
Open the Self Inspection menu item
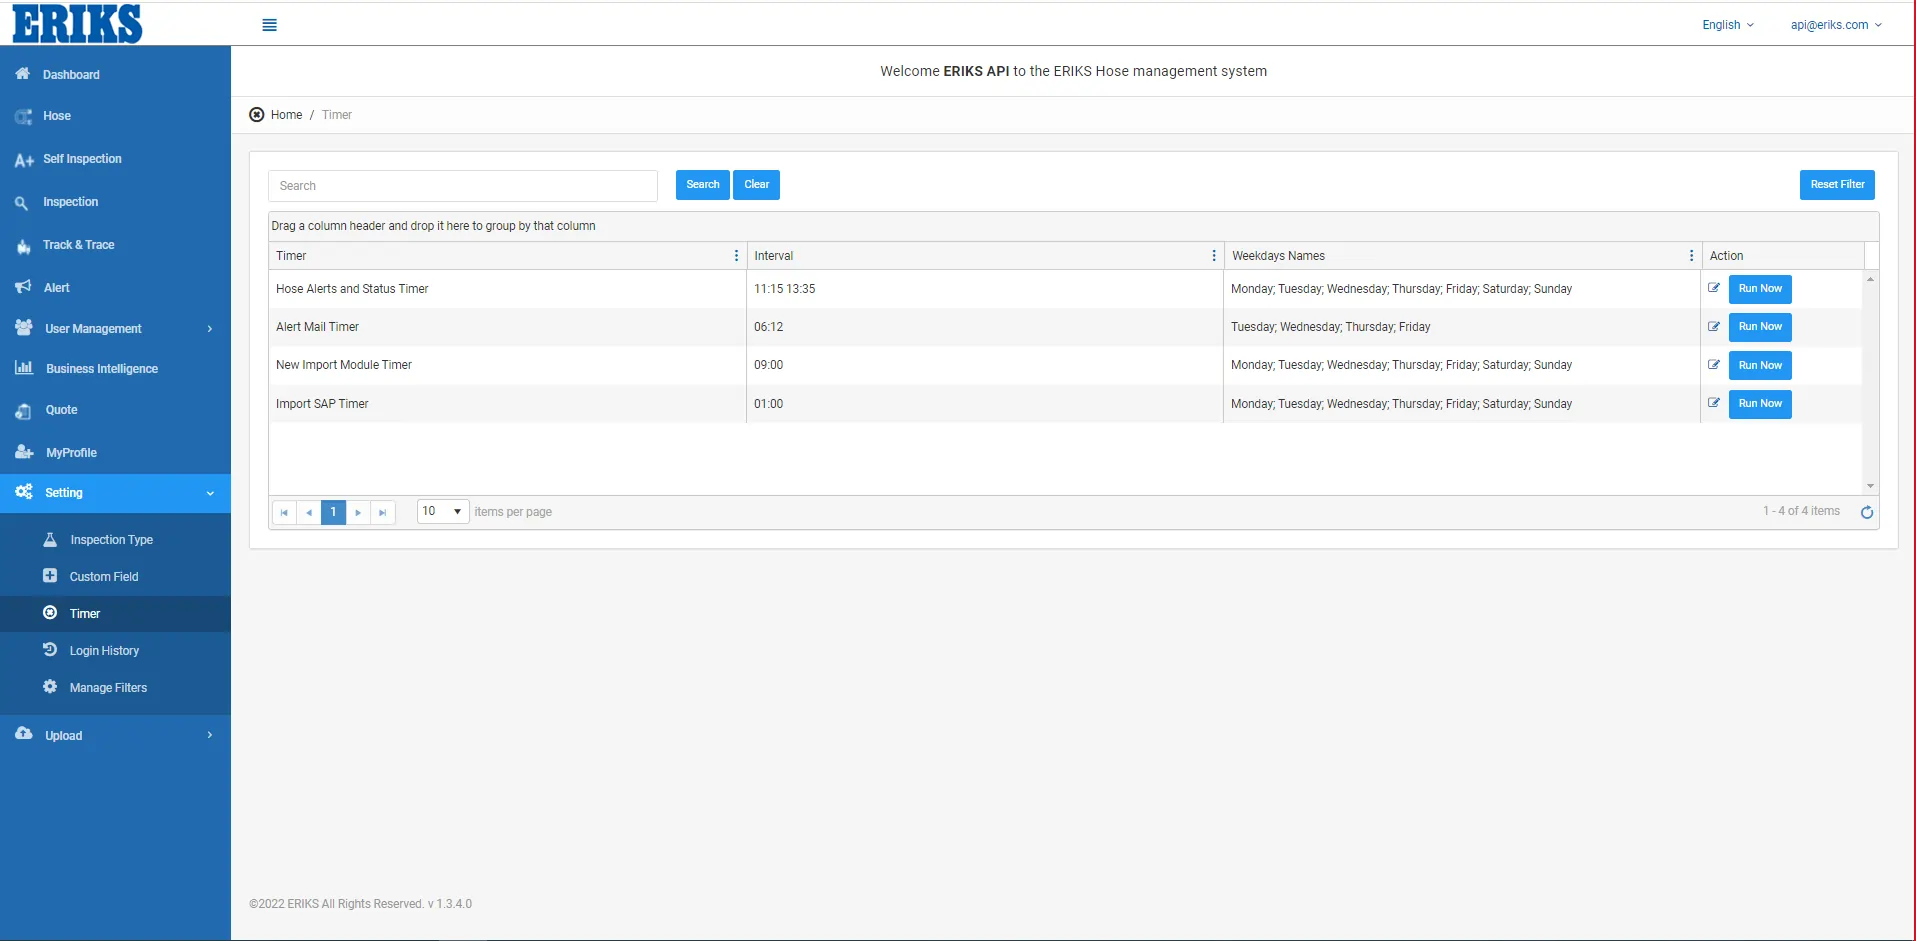(x=115, y=159)
